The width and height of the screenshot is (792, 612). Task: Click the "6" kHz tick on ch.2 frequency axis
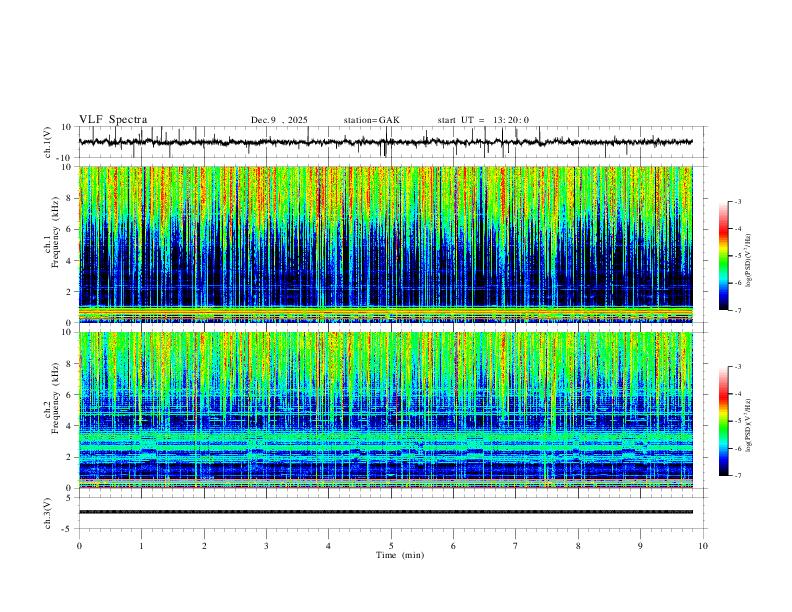(69, 395)
